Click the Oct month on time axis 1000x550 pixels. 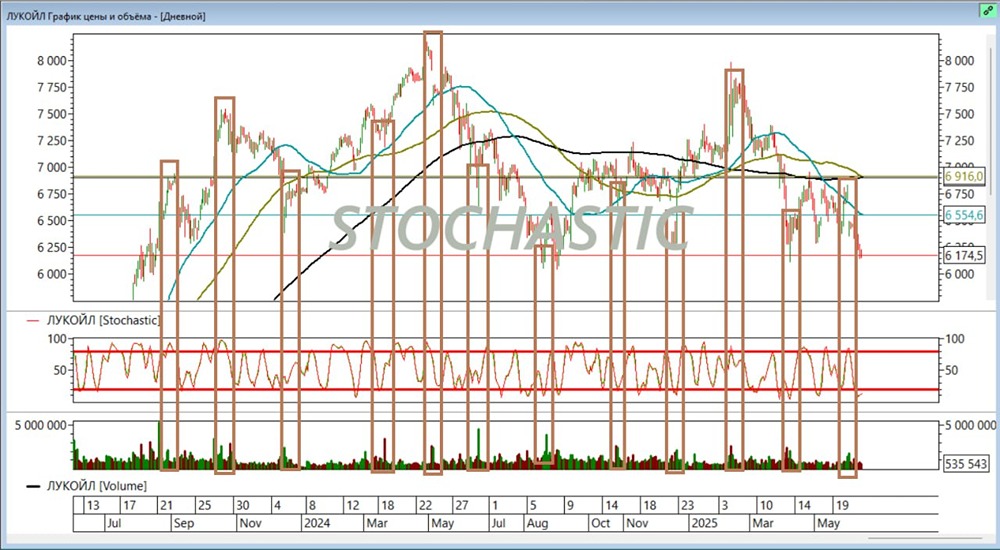tap(600, 522)
